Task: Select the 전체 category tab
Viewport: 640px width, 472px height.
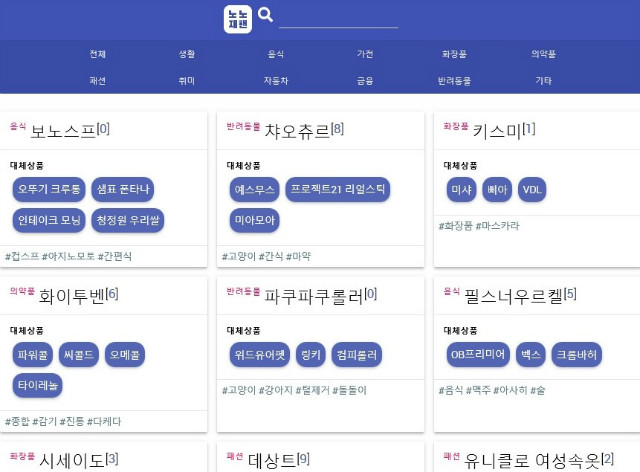Action: (98, 54)
